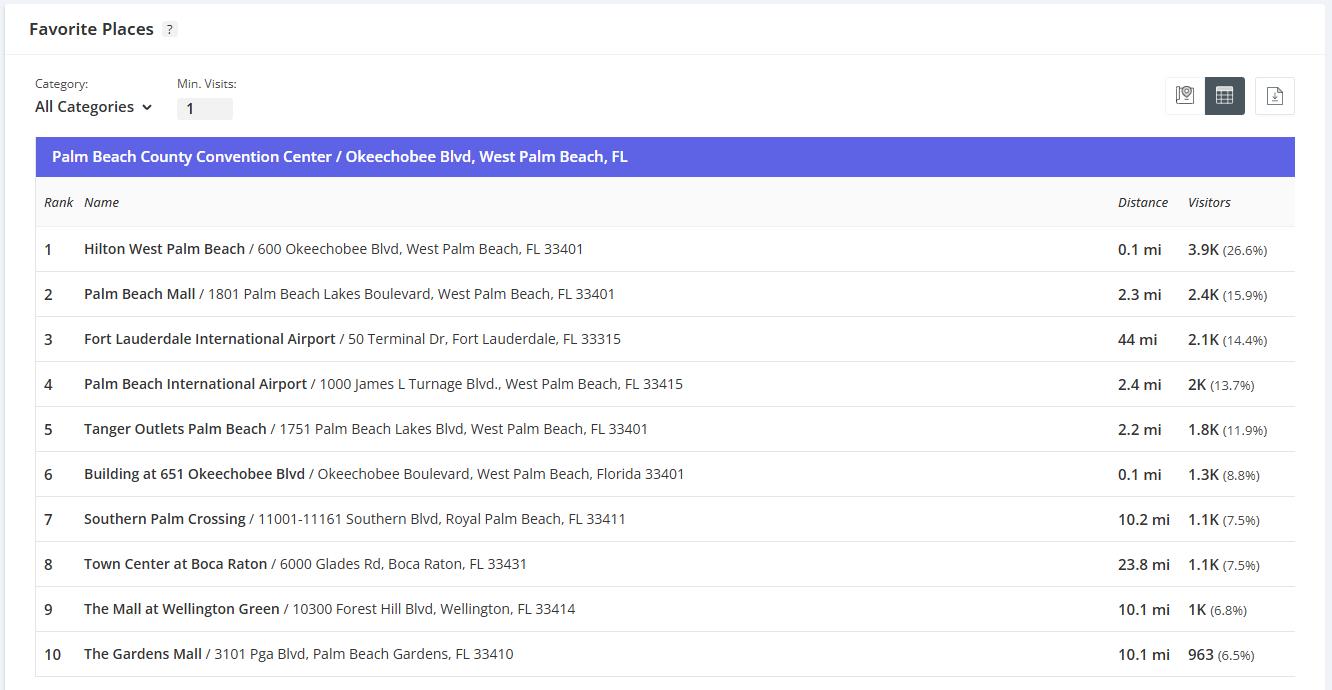Select Town Center at Boca Raton name

(175, 564)
